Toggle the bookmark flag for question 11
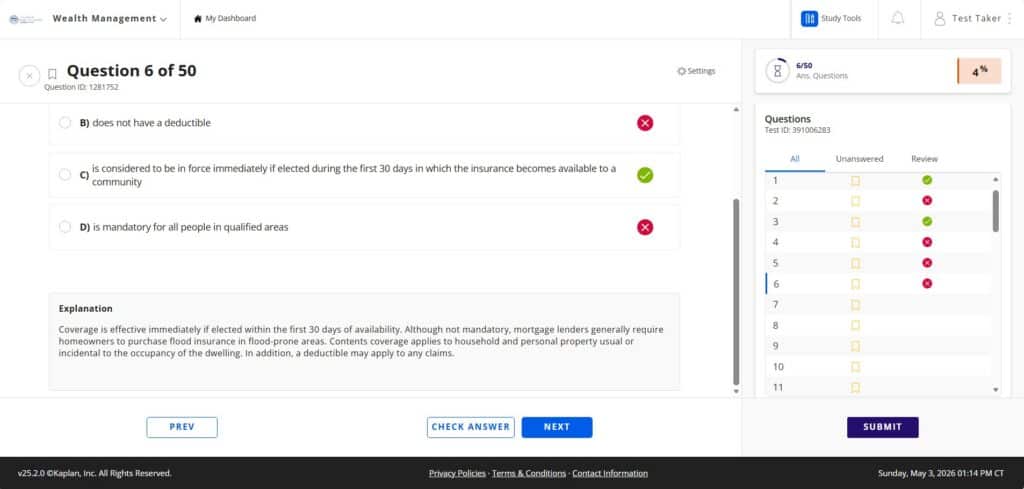The height and width of the screenshot is (489, 1024). coord(855,388)
